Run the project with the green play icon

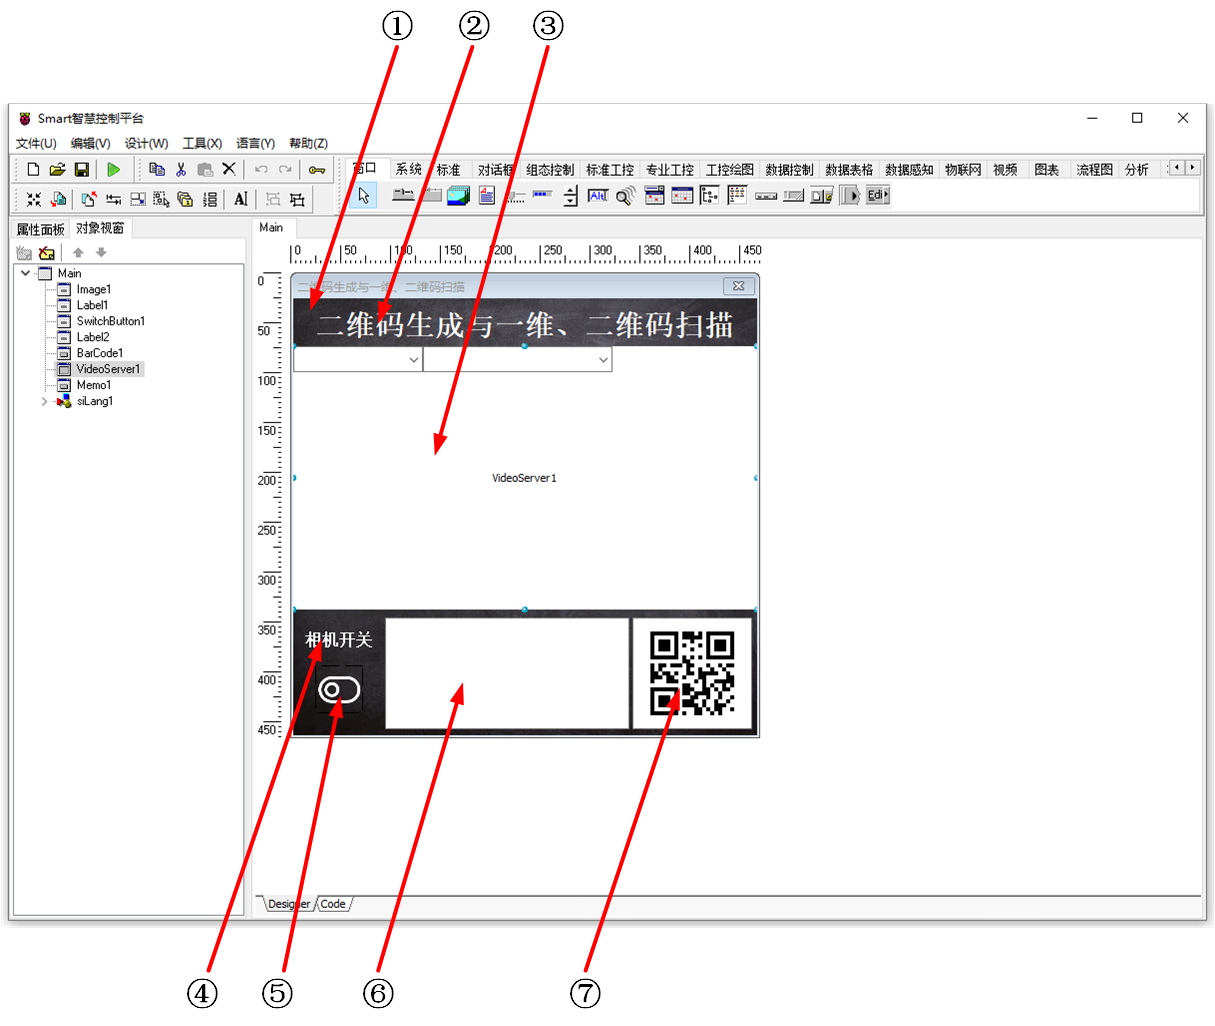[114, 169]
